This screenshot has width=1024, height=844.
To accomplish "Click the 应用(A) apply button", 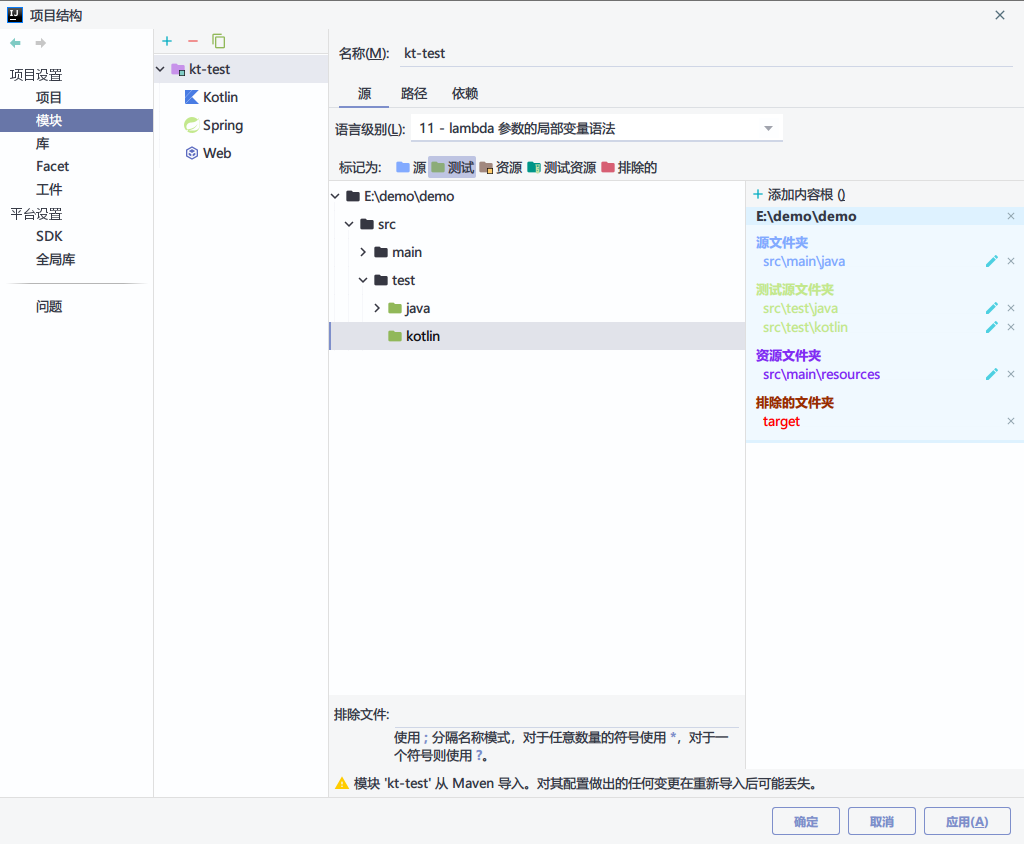I will coord(967,822).
